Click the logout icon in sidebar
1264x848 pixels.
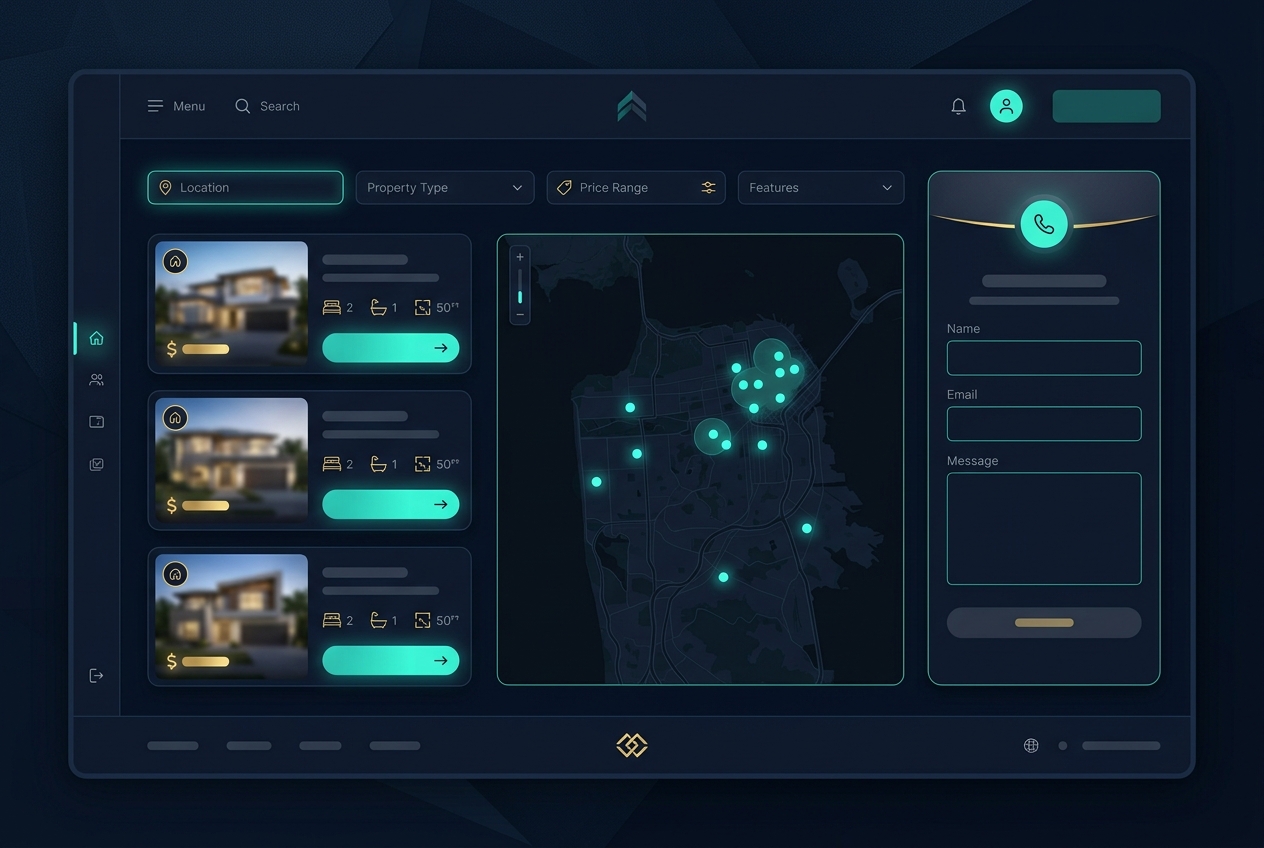click(x=96, y=676)
